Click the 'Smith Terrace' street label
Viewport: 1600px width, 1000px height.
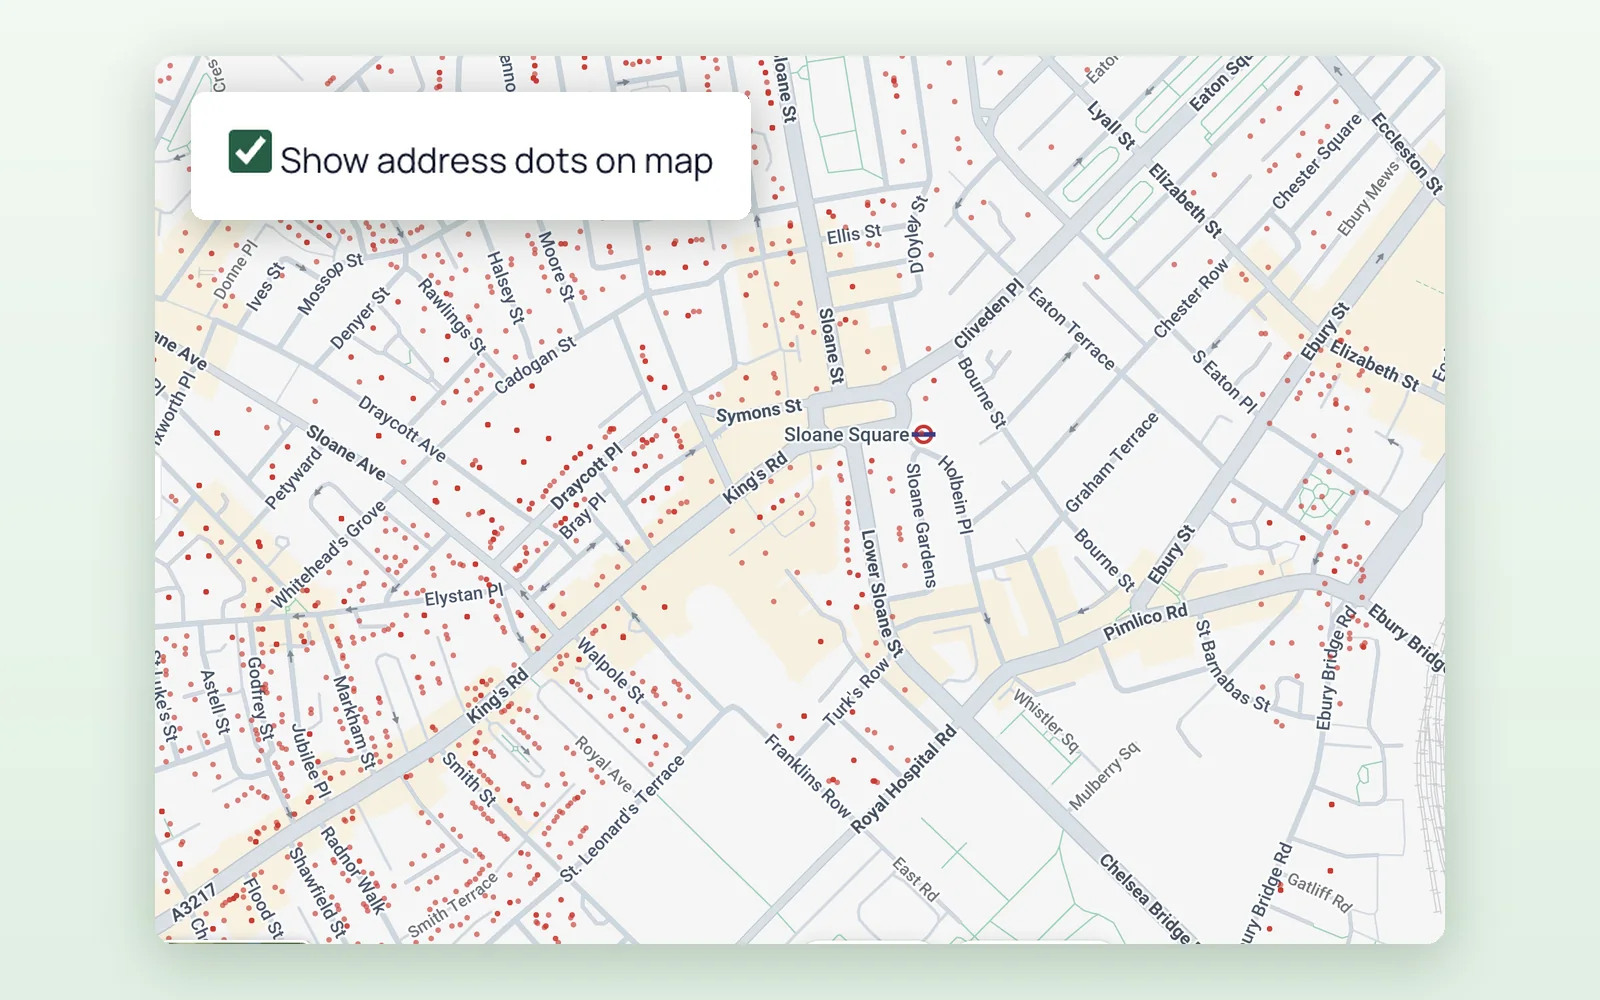pos(453,906)
